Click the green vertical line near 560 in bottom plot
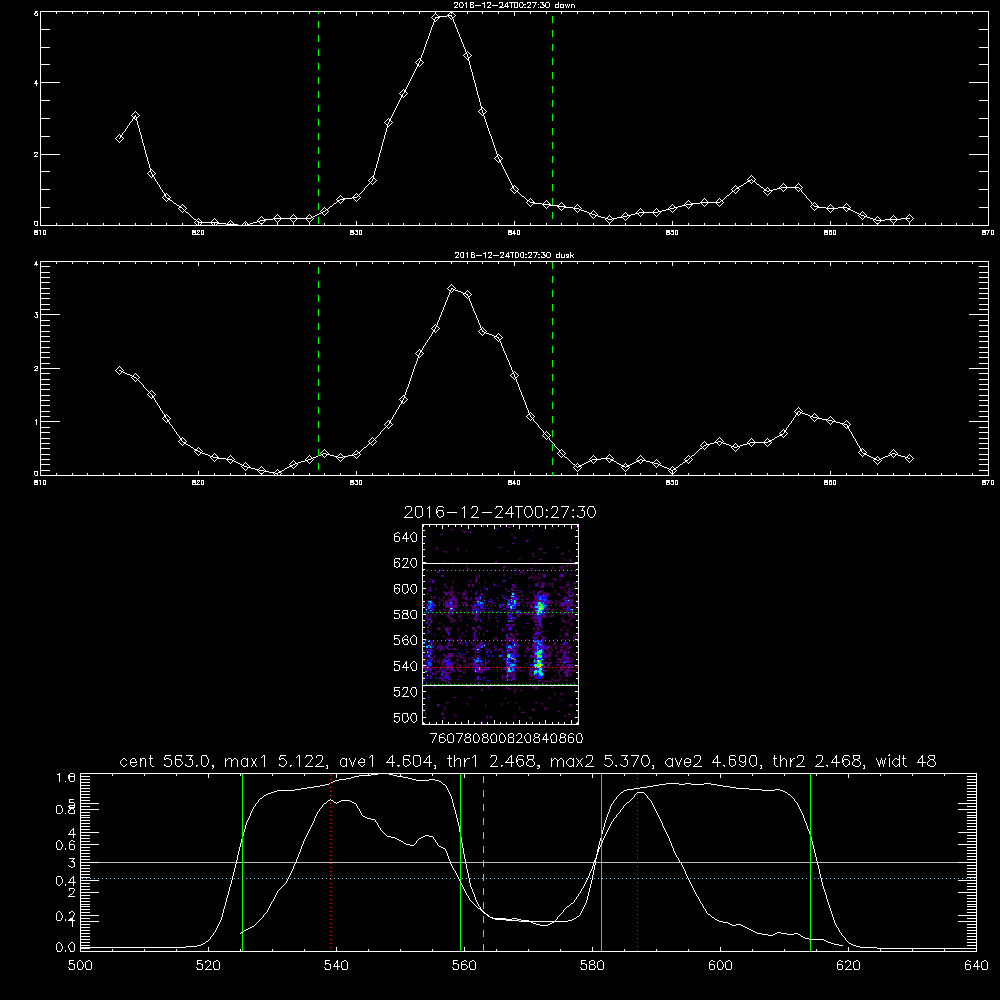Screen dimensions: 1000x1000 [460, 862]
